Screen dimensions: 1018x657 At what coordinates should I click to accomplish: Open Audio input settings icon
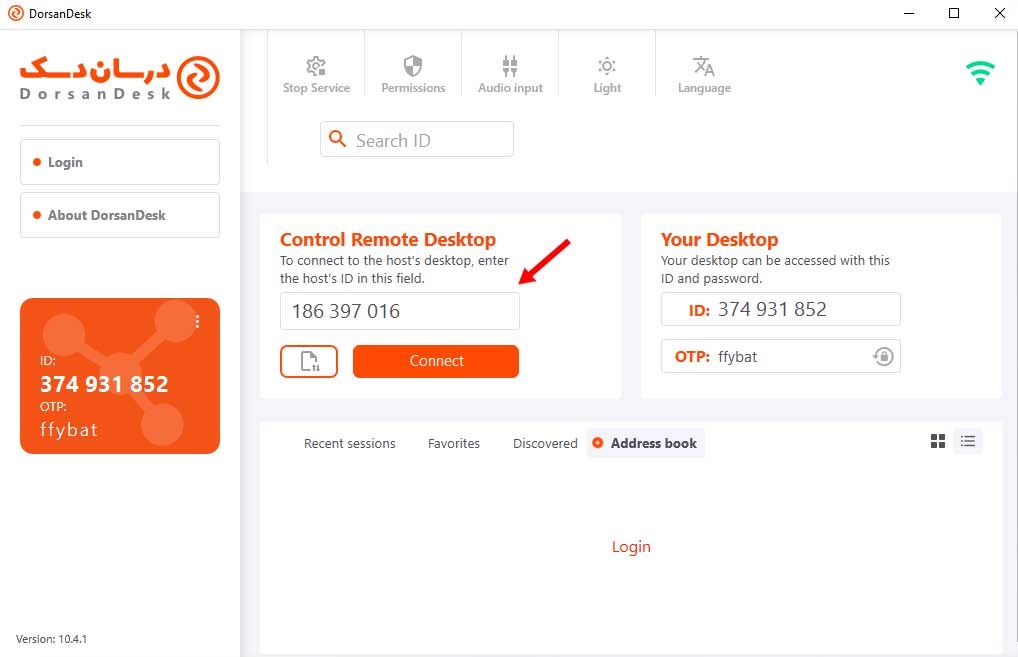coord(510,66)
